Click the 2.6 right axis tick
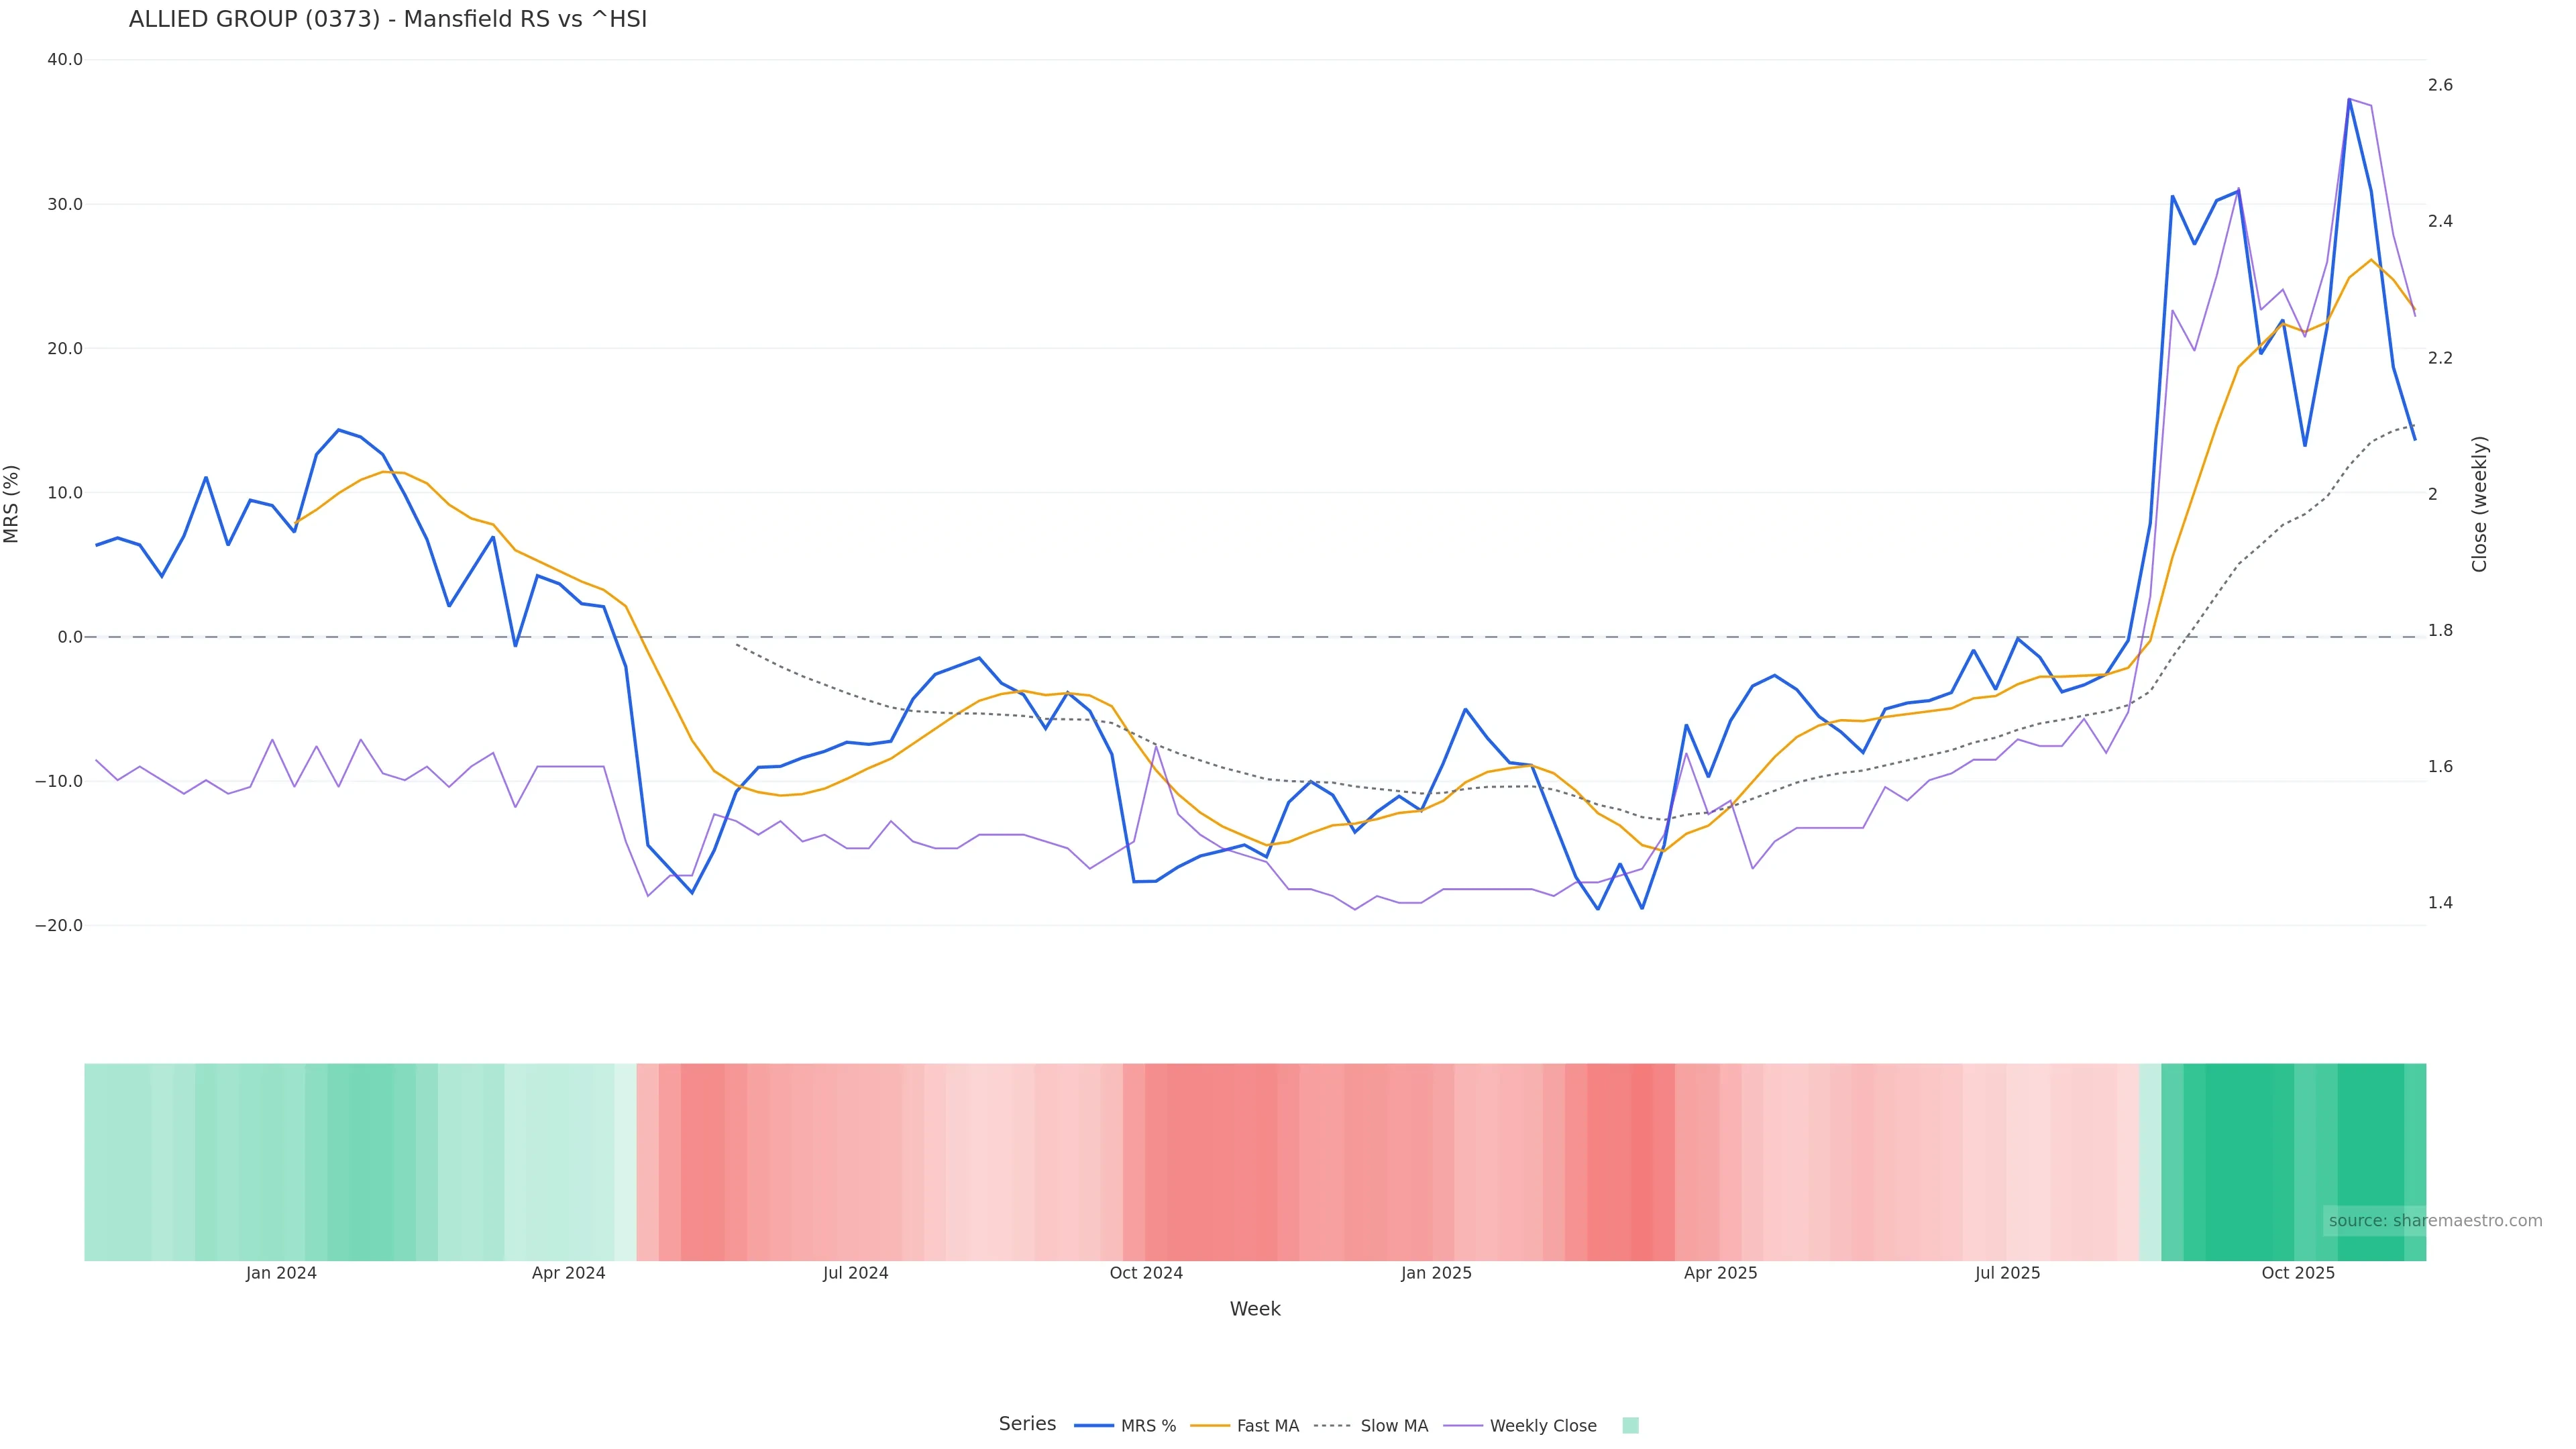This screenshot has width=2576, height=1449. (x=2440, y=85)
